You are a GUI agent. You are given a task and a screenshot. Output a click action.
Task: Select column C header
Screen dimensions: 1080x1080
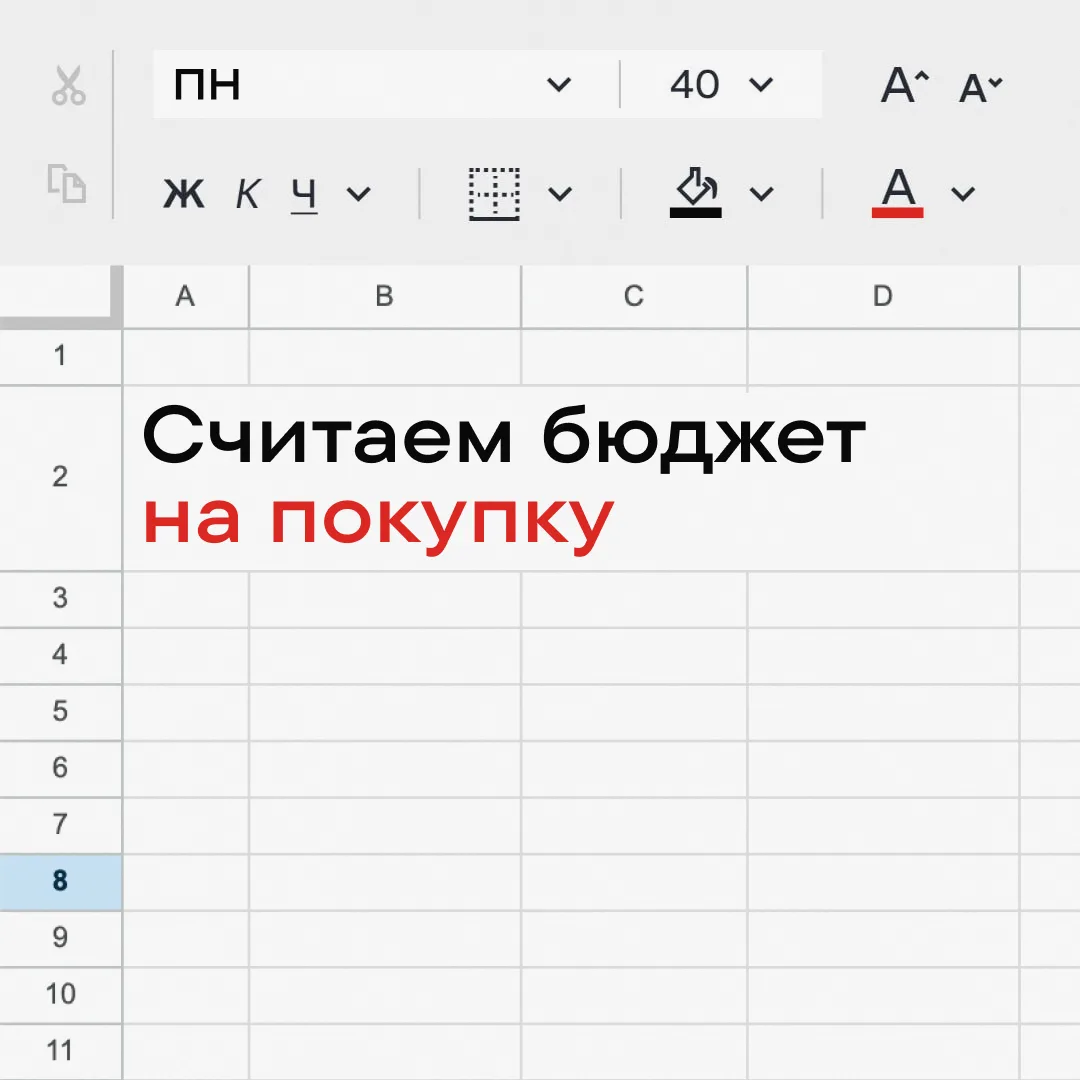(634, 296)
